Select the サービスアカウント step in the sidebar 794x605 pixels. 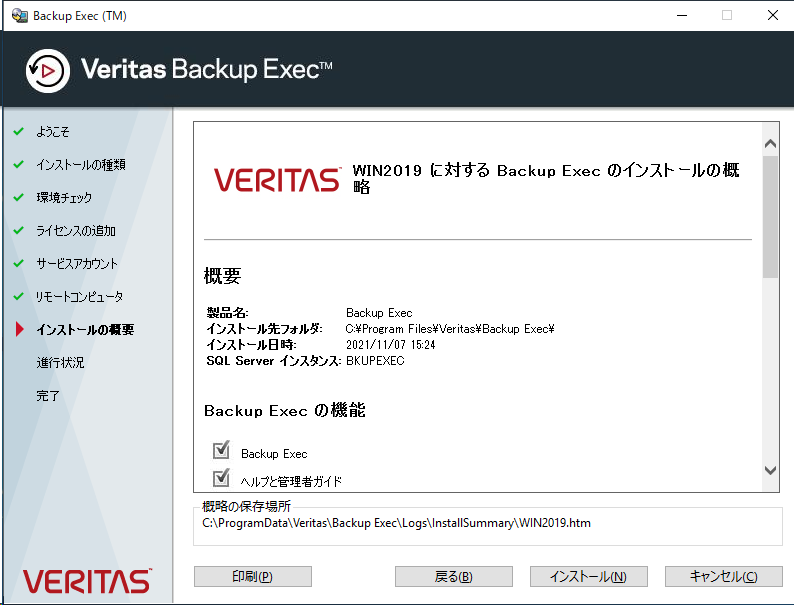click(x=77, y=263)
